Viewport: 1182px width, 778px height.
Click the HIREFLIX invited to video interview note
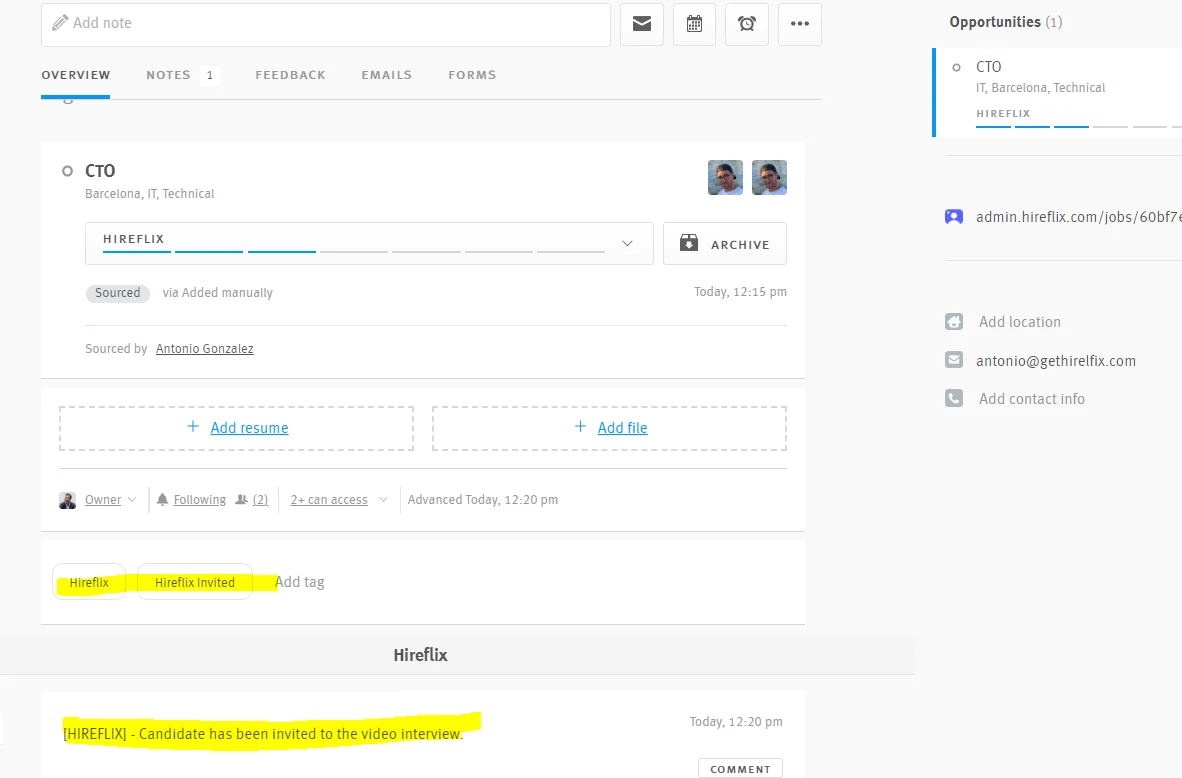click(x=263, y=734)
